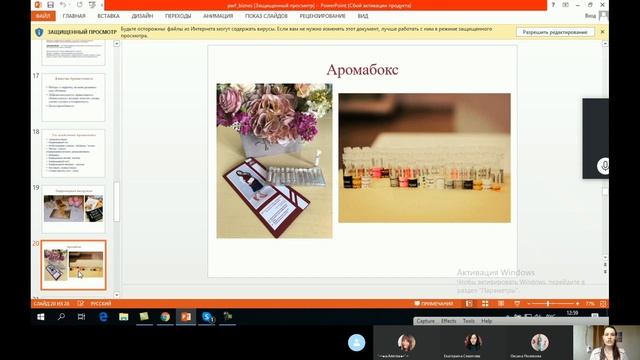
Task: Click perfume vials photo on slide
Action: click(x=424, y=158)
